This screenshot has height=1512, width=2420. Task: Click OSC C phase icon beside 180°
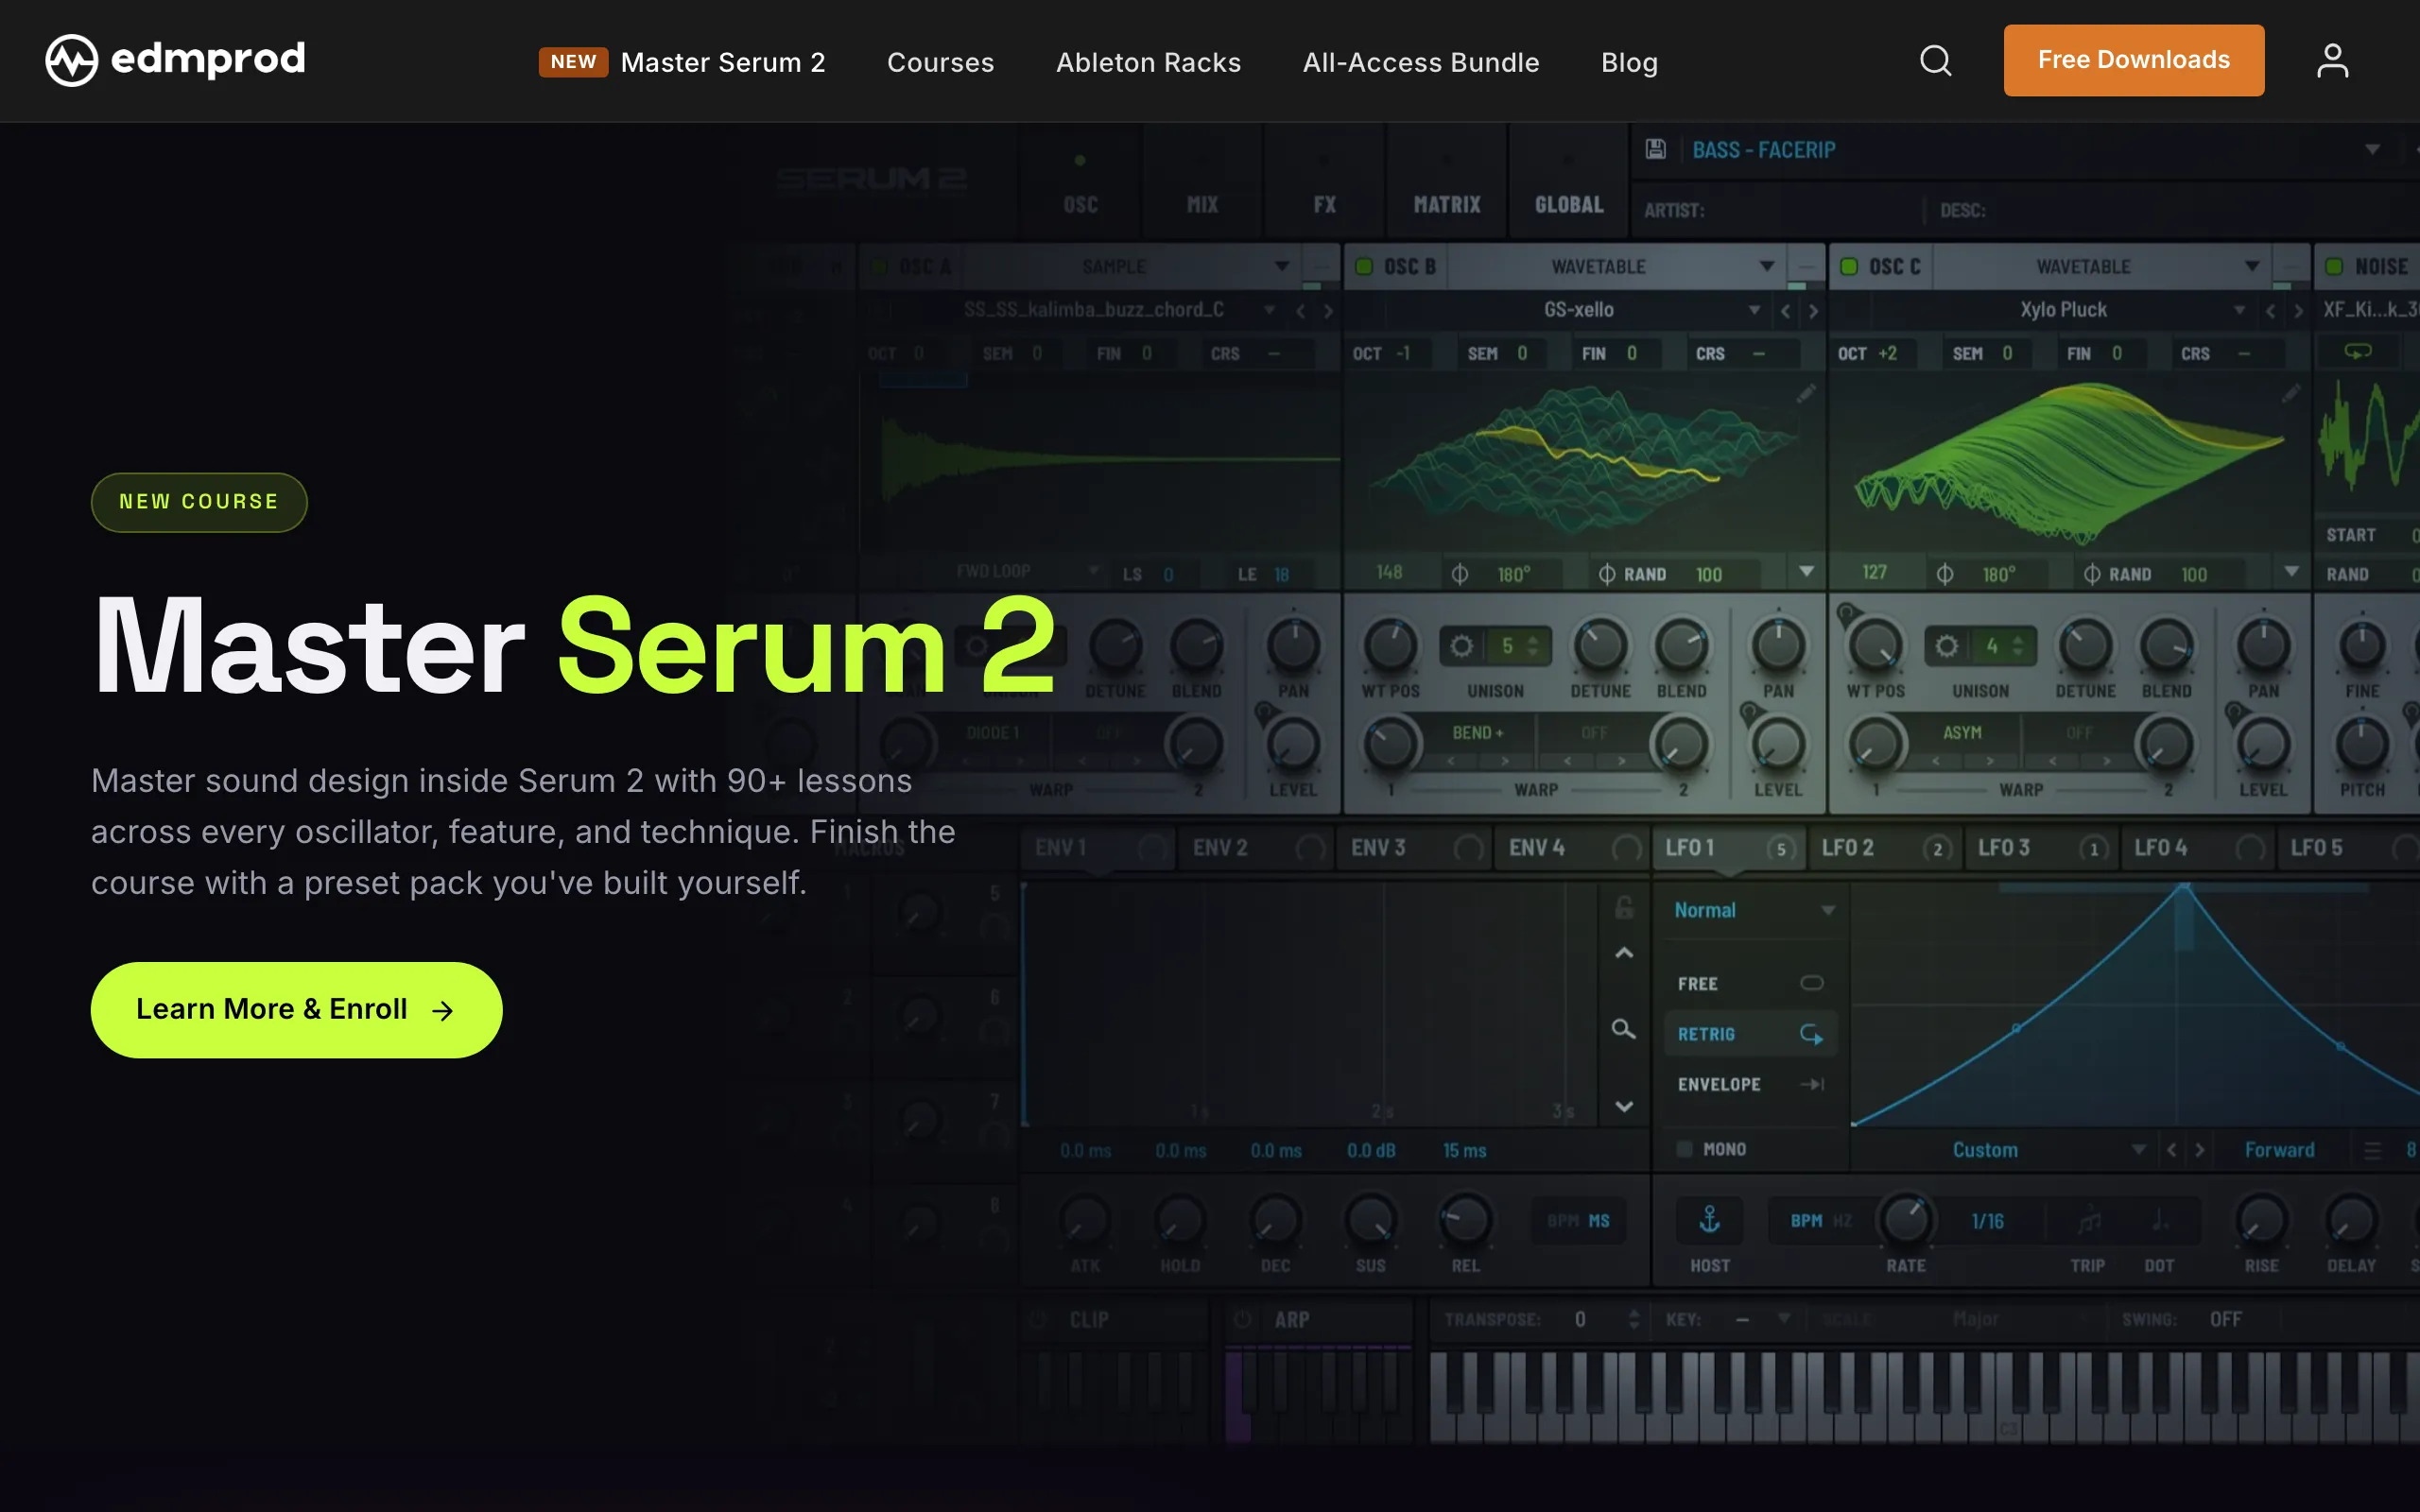tap(1945, 574)
